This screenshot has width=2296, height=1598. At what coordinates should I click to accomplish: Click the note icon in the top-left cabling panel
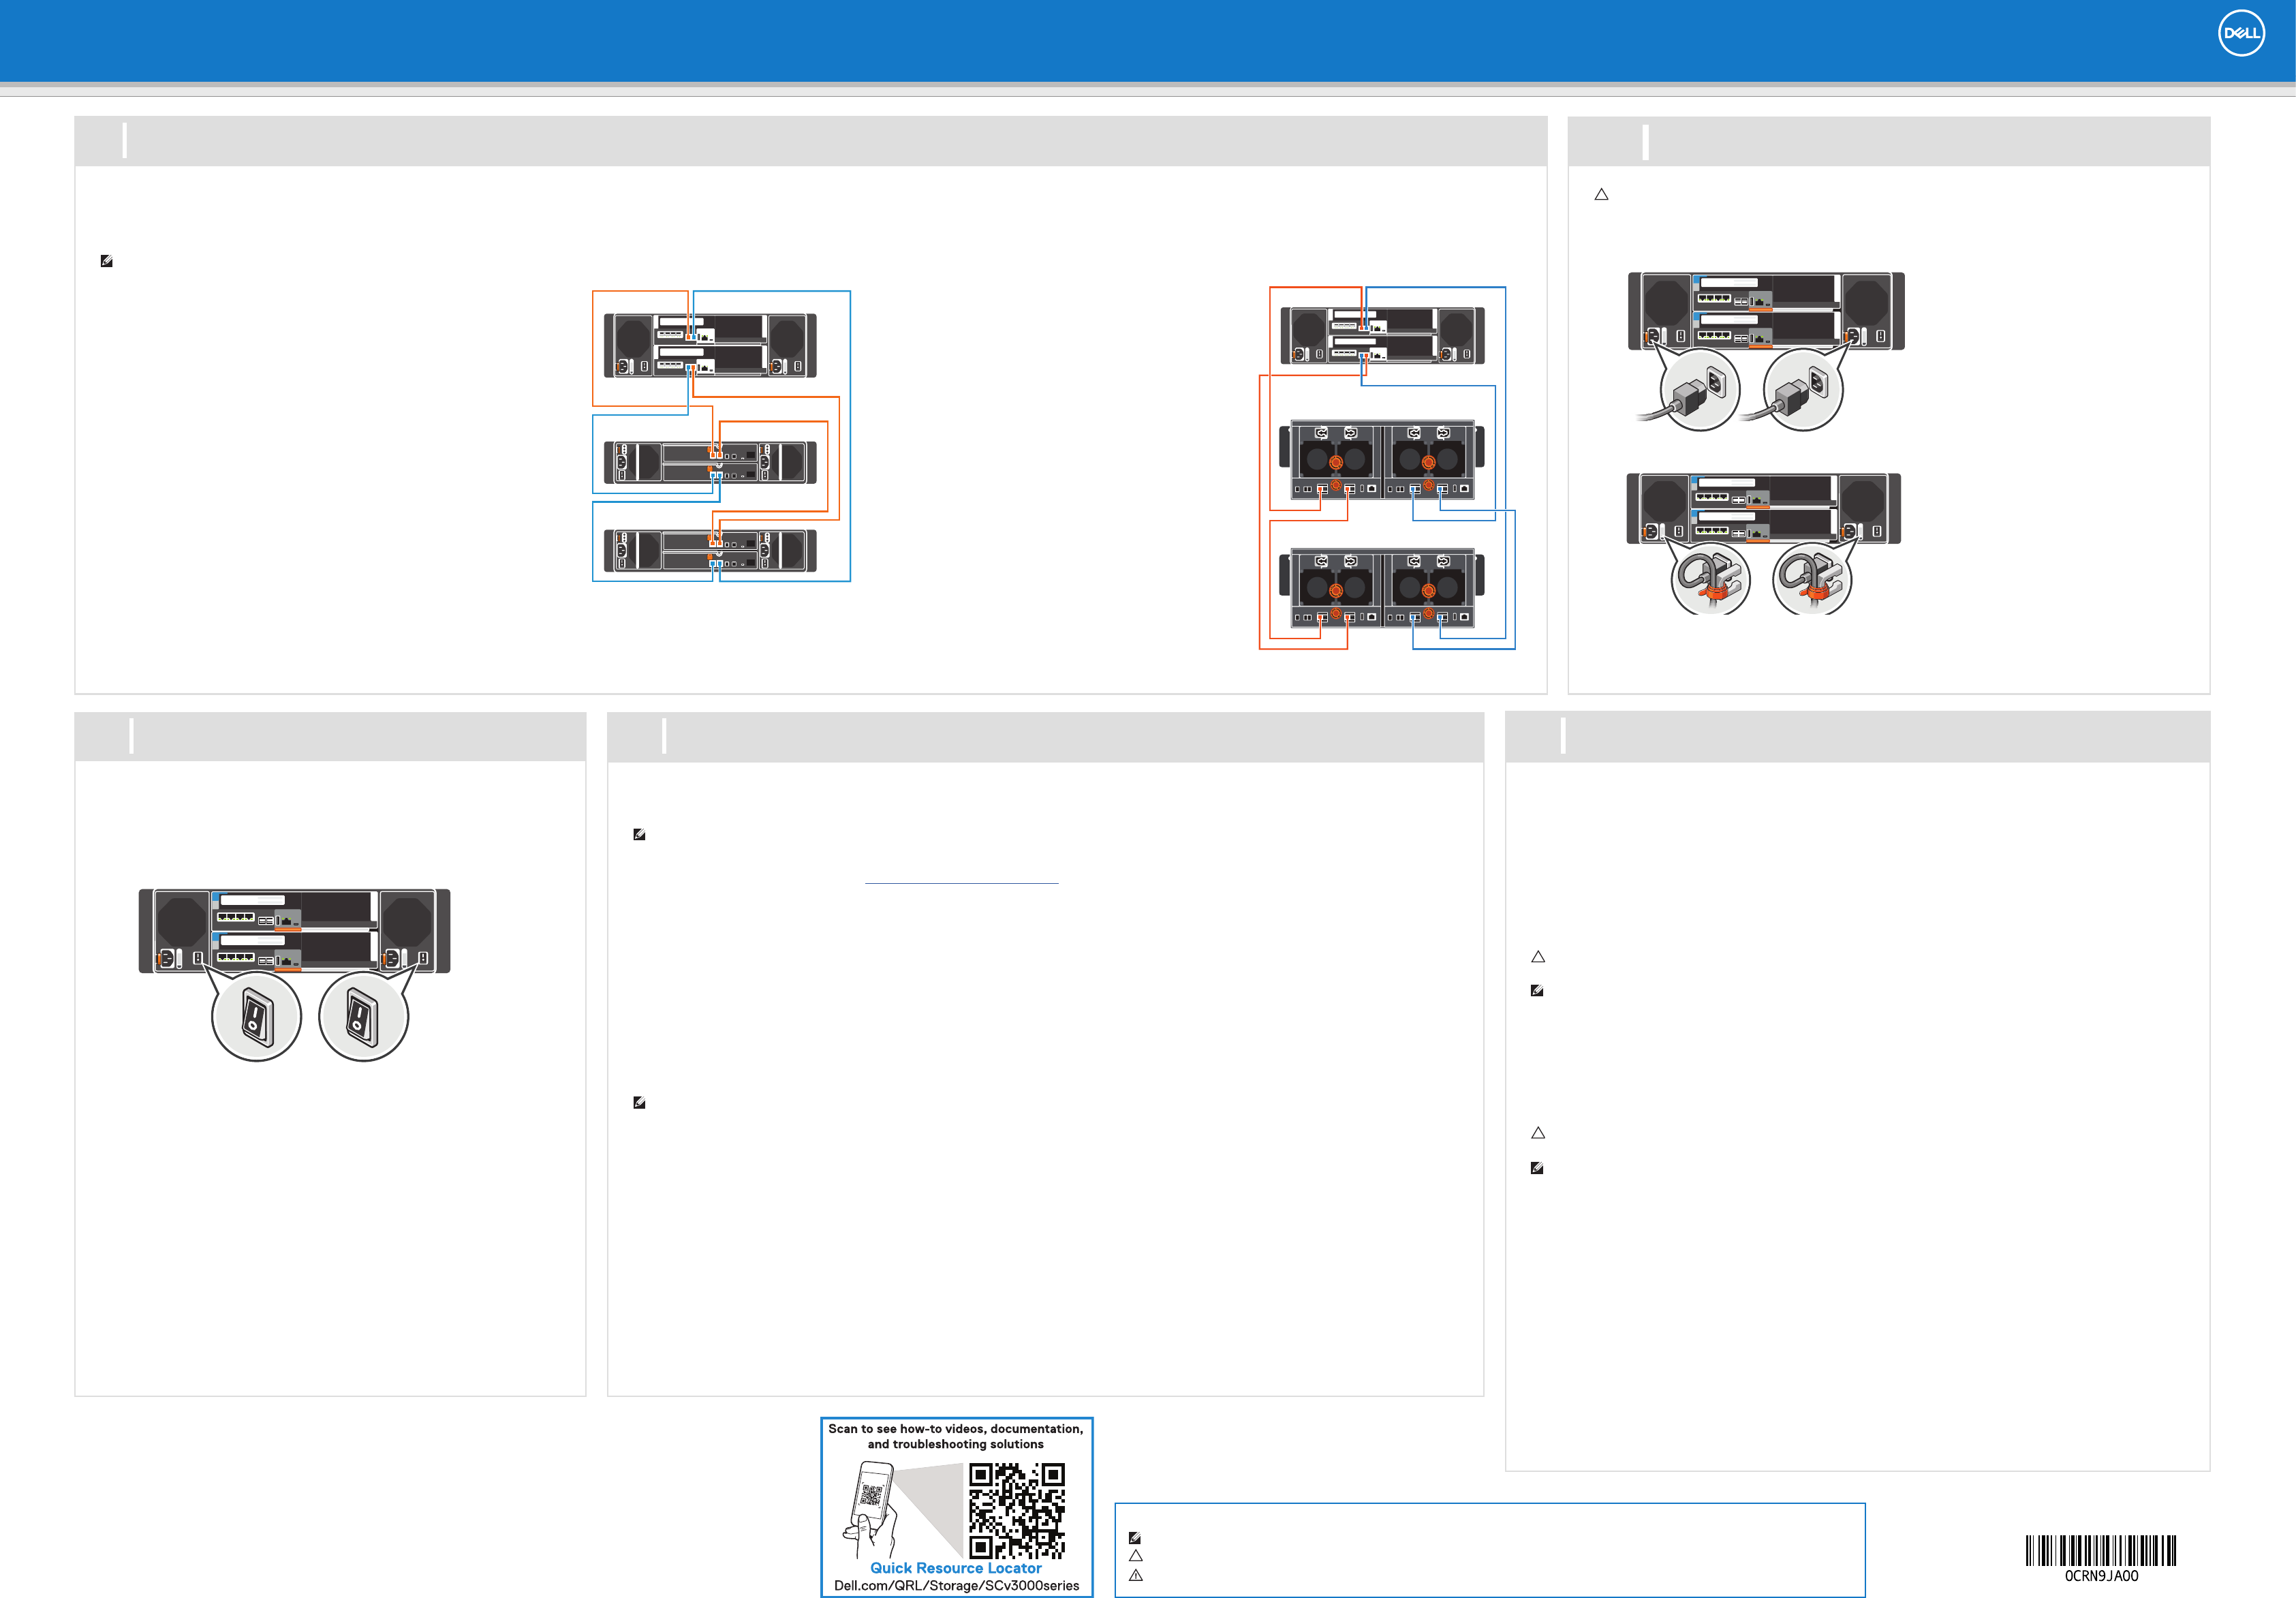(106, 261)
